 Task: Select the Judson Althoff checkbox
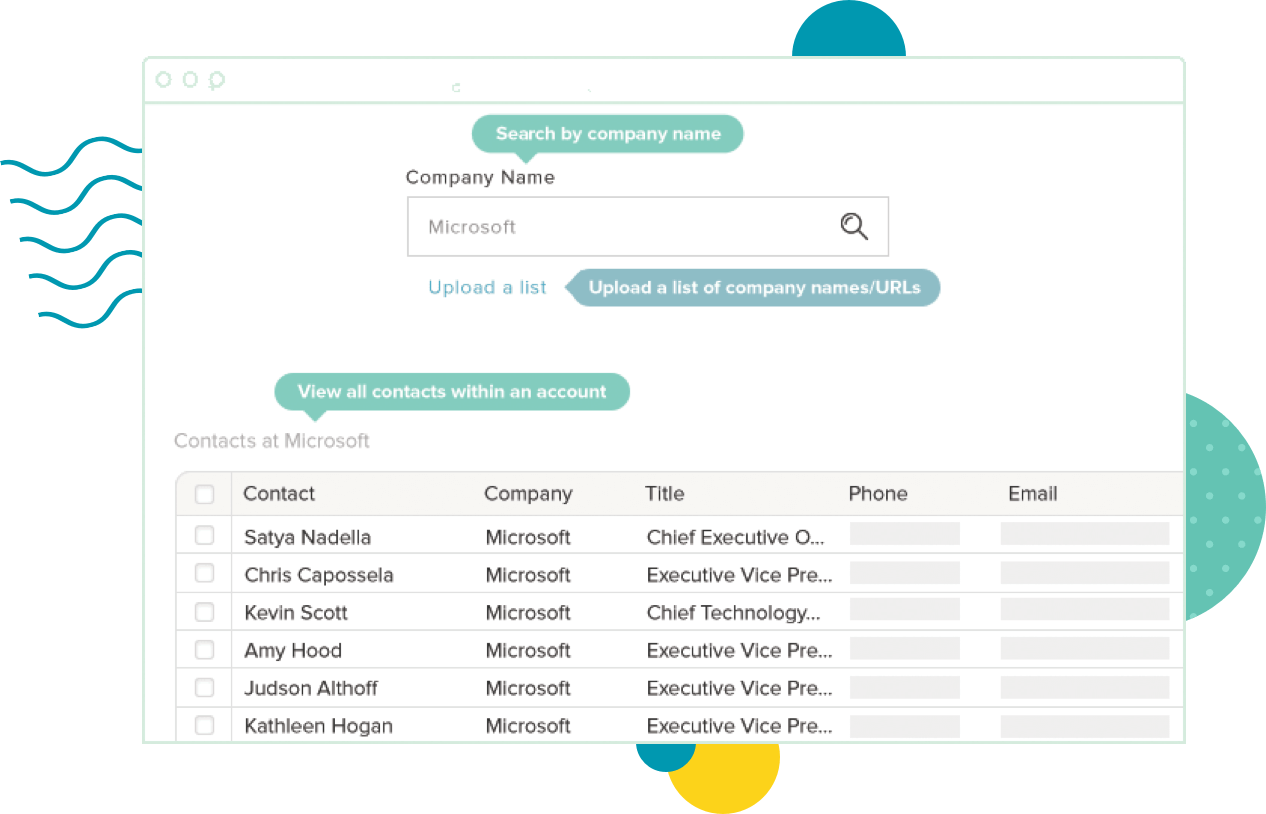pos(204,688)
